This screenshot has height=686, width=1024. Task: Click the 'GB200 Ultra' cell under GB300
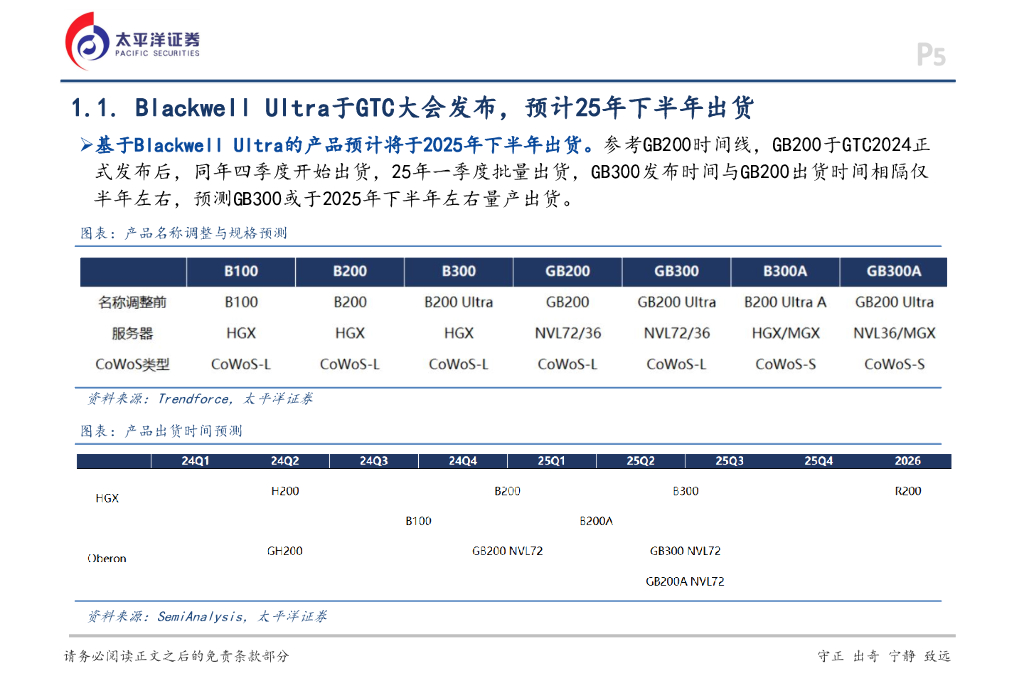click(677, 302)
